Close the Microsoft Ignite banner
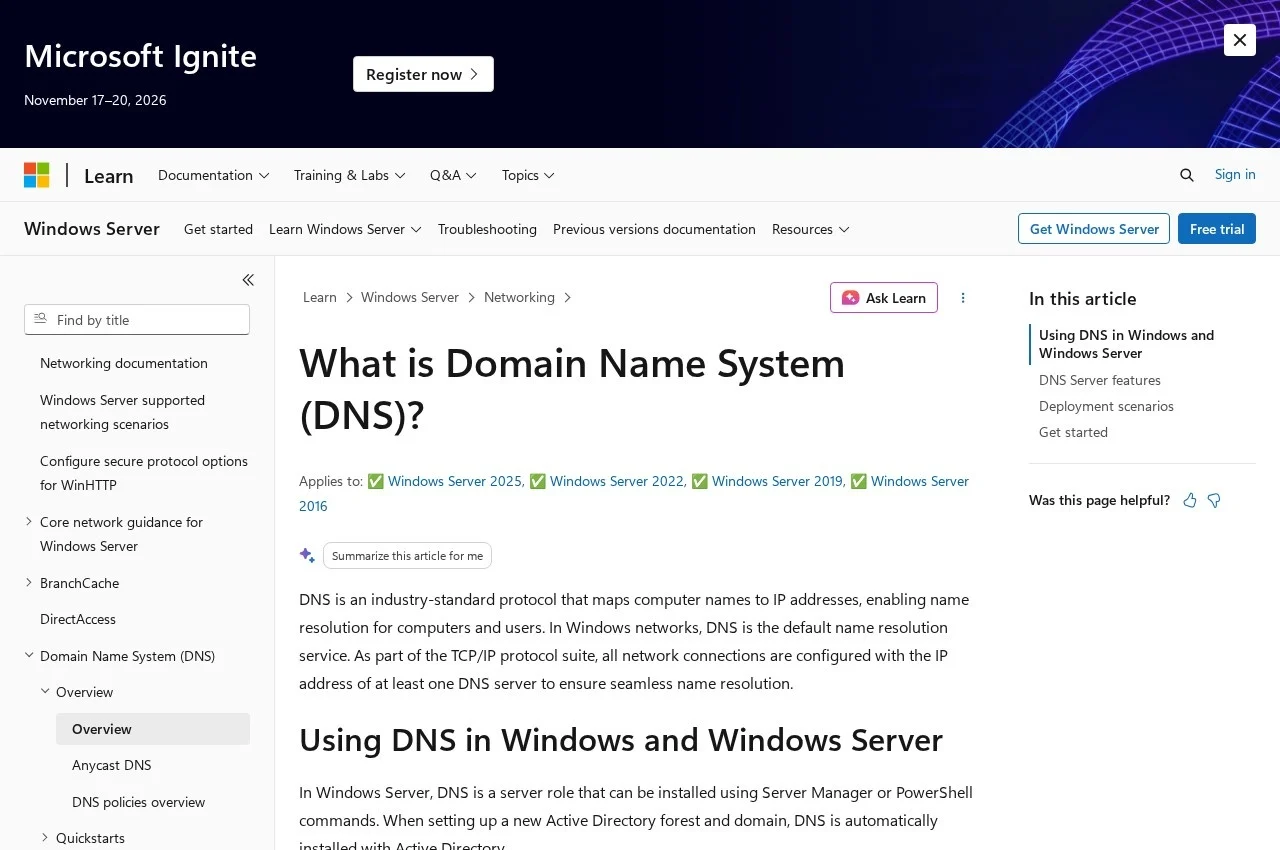This screenshot has height=850, width=1280. (1240, 40)
